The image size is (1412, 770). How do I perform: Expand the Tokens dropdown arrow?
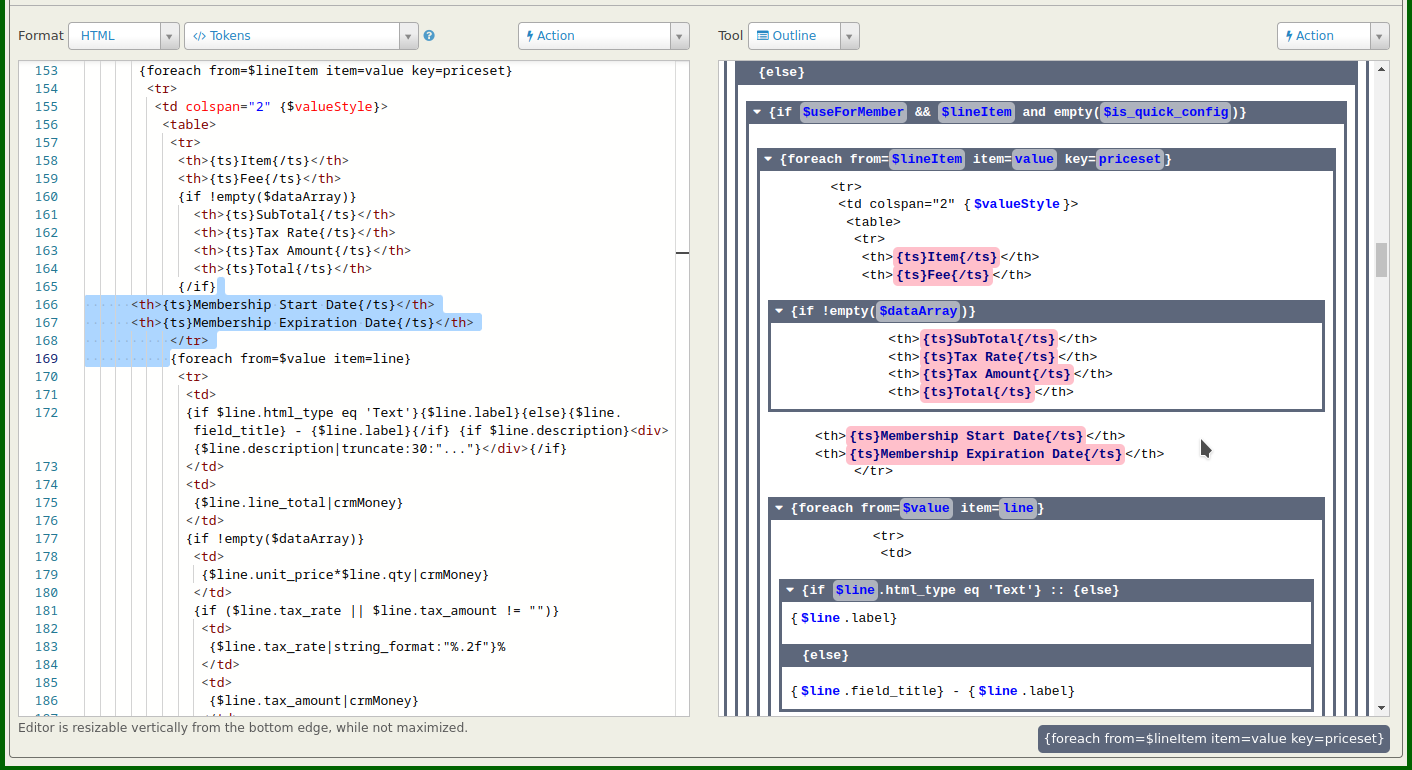coord(408,36)
